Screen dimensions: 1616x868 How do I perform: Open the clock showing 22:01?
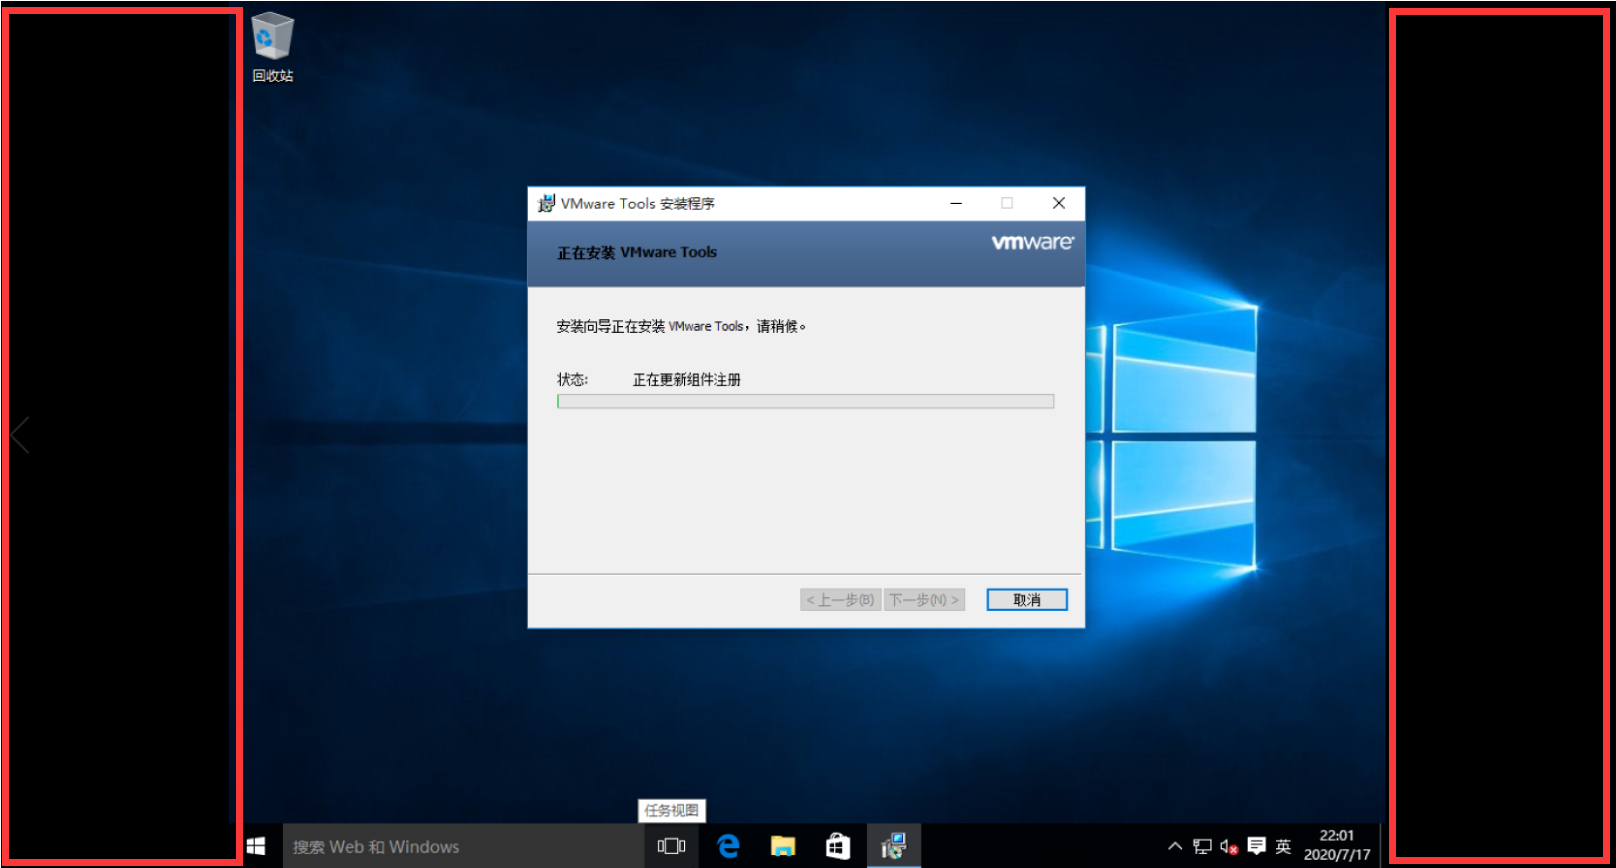1337,845
